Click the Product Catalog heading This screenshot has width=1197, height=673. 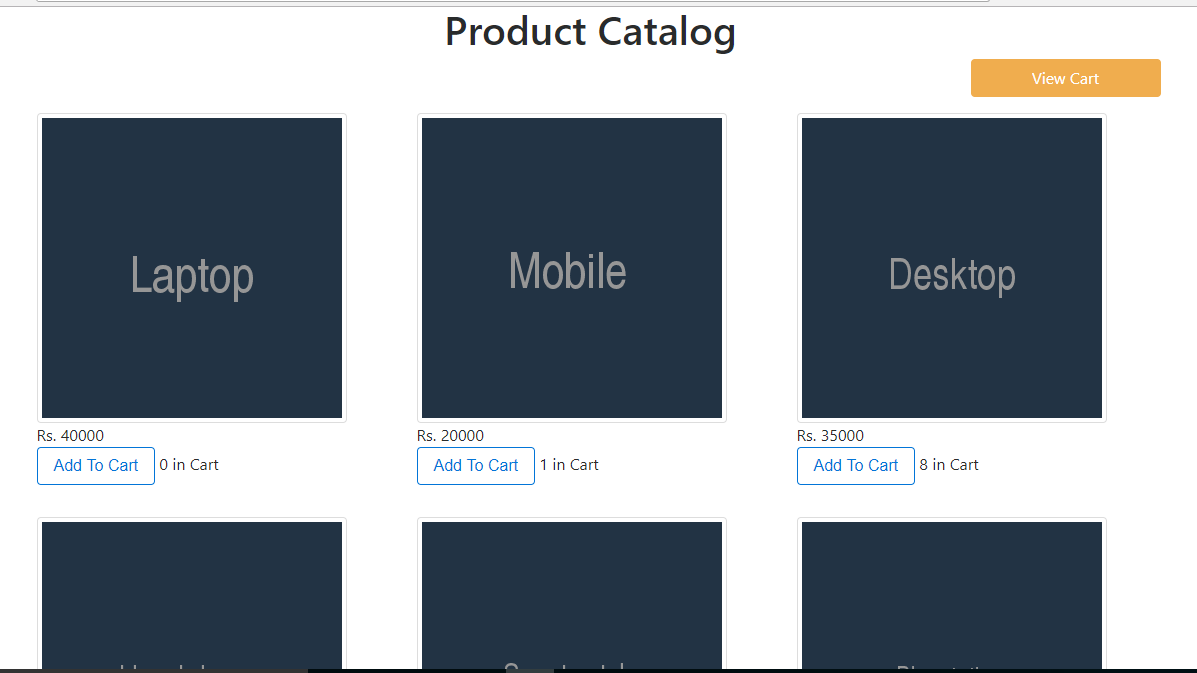590,32
